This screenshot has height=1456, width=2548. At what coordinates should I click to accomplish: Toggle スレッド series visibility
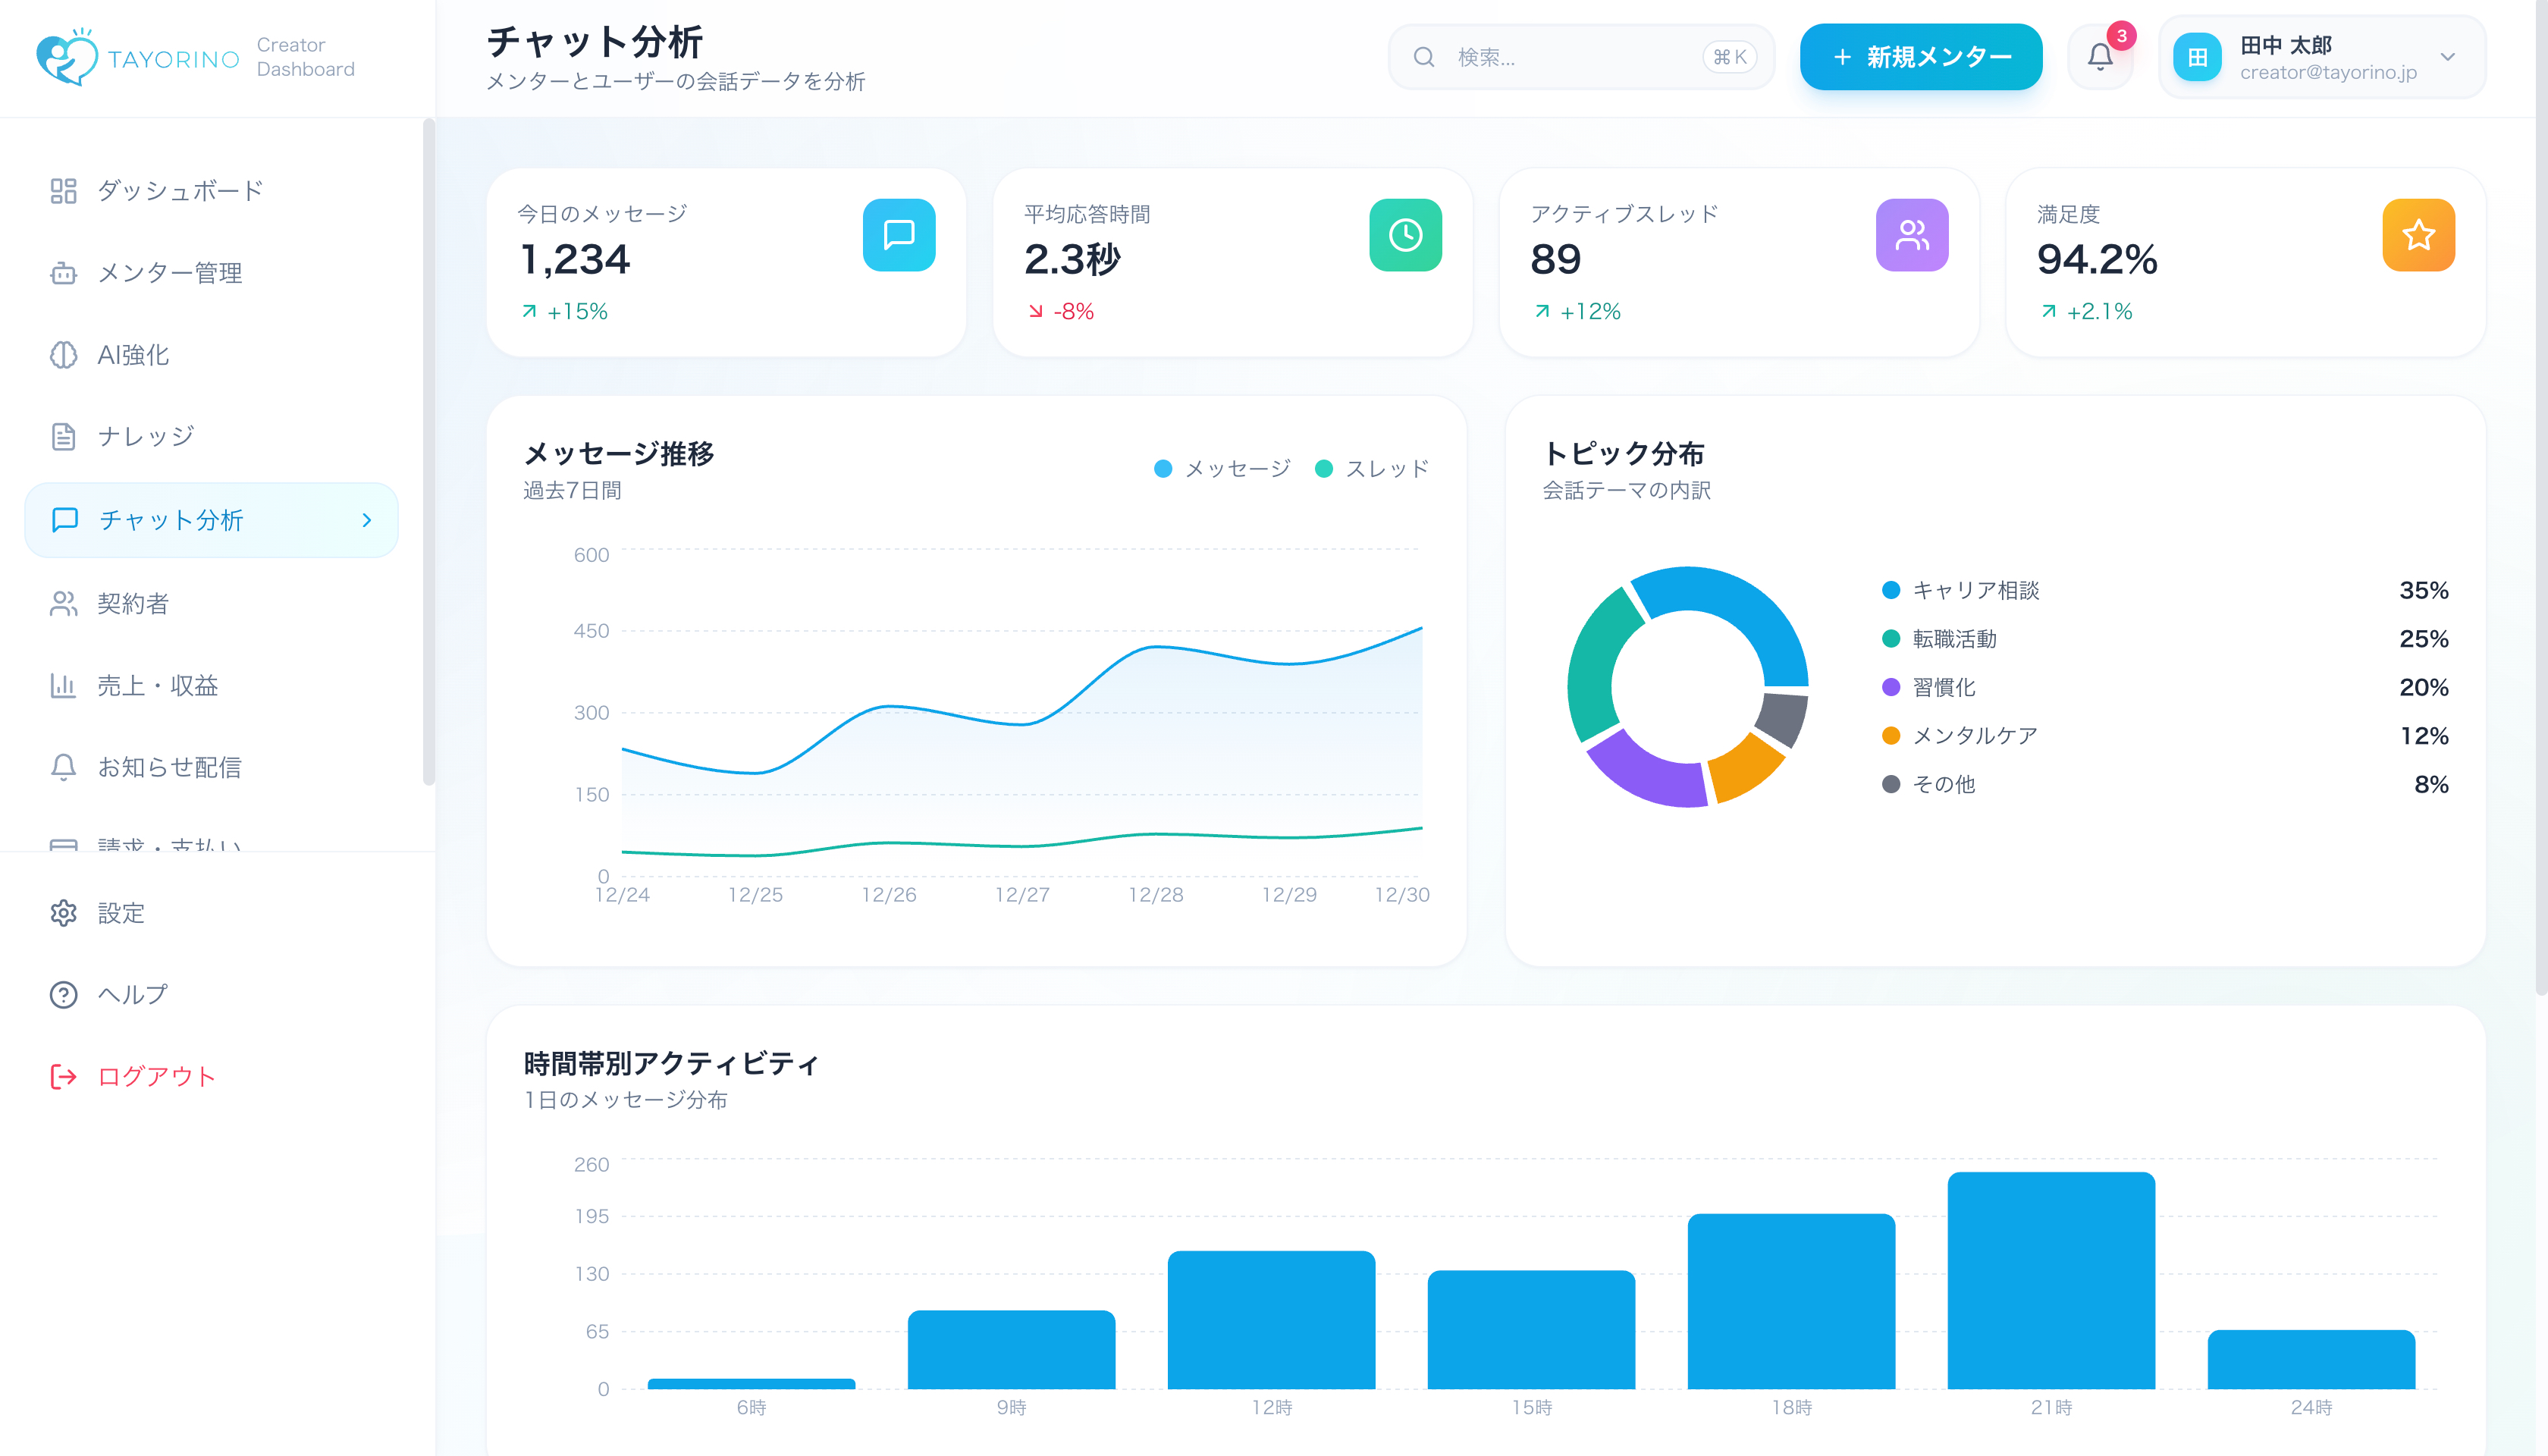1373,467
